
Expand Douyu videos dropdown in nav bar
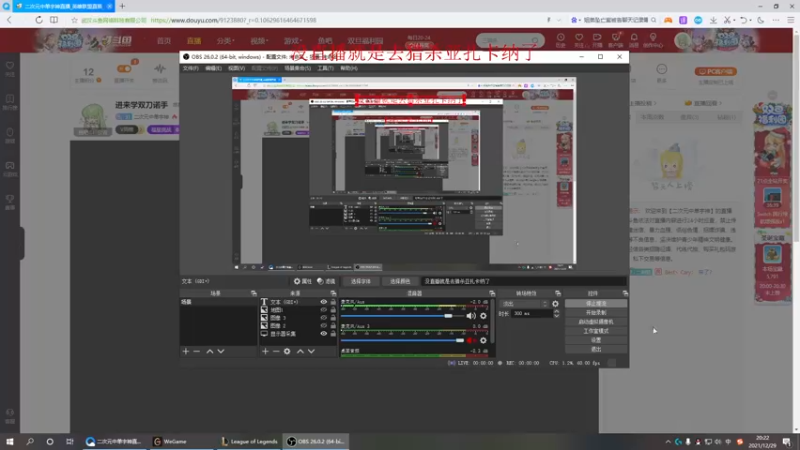pyautogui.click(x=259, y=41)
